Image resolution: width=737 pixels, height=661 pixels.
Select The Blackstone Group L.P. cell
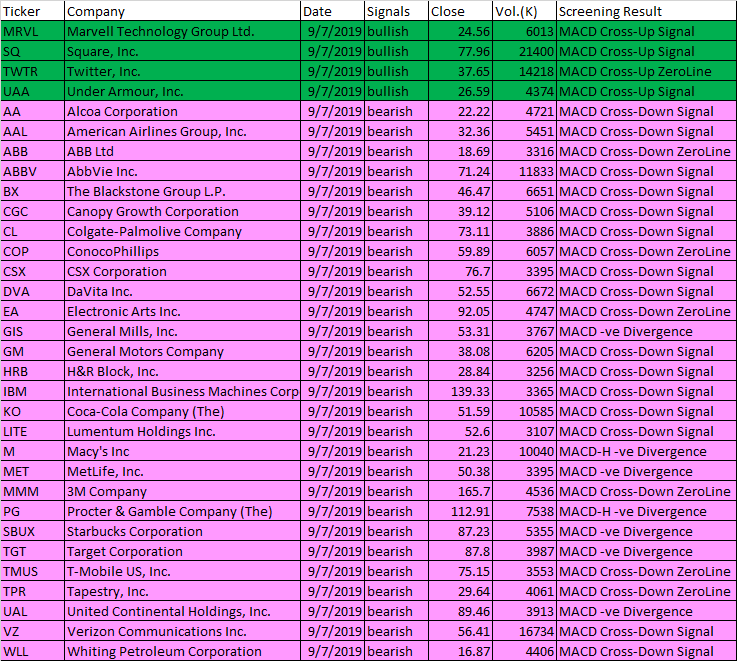182,191
